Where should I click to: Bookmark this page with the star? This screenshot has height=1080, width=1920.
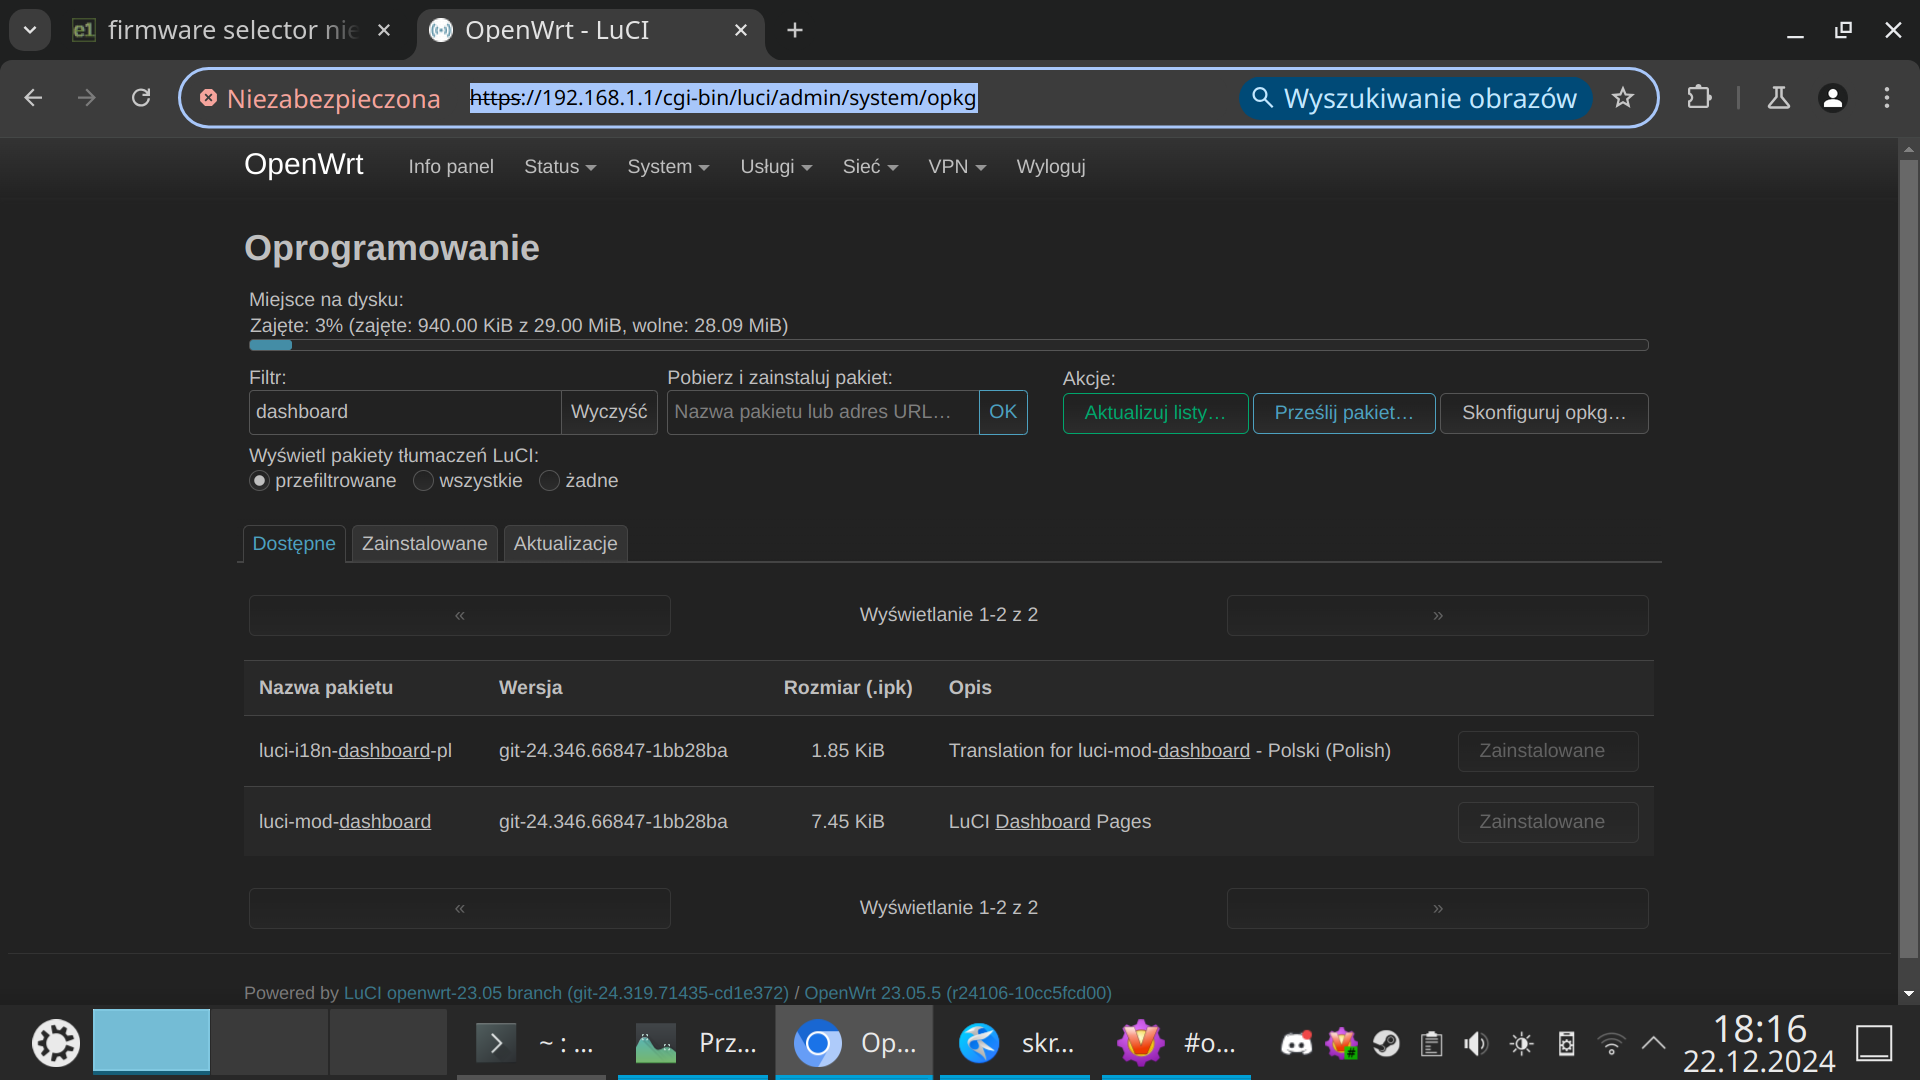point(1623,98)
